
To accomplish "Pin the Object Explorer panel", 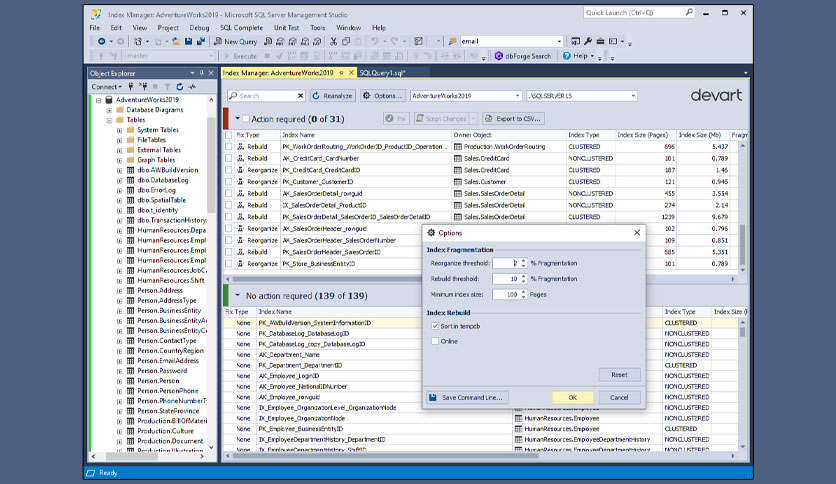I will [202, 73].
